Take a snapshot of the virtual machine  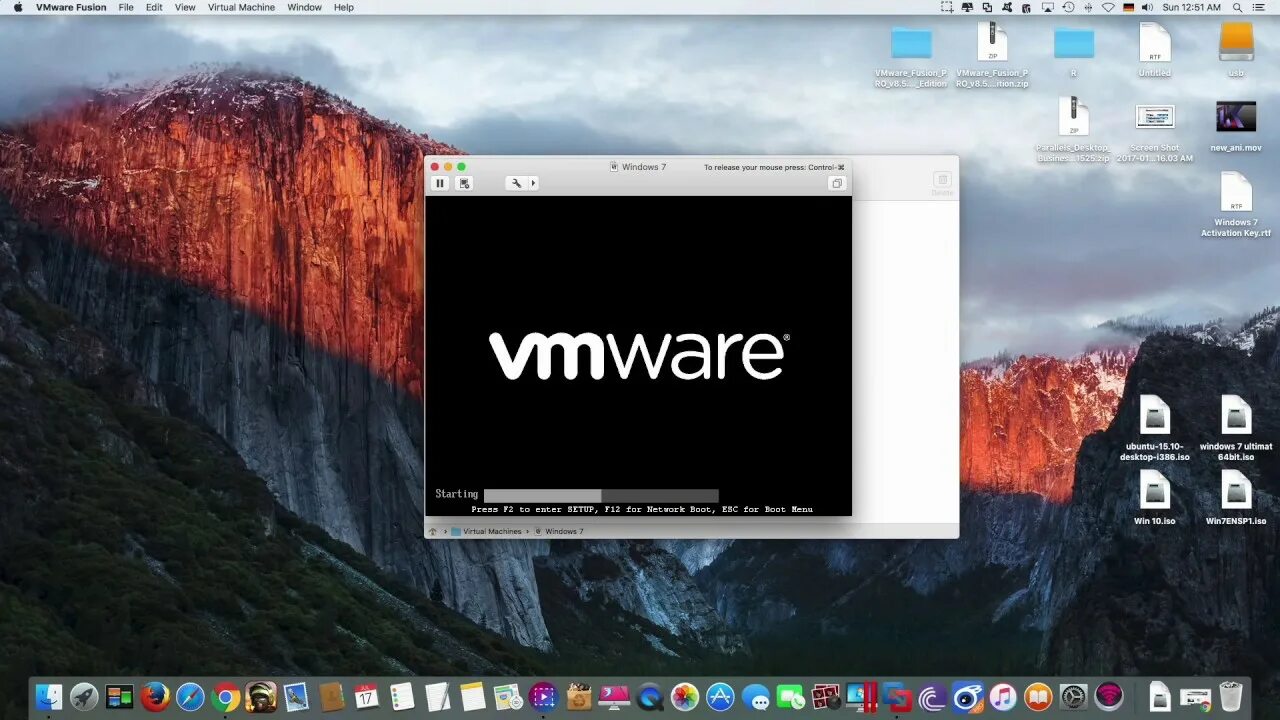[464, 183]
